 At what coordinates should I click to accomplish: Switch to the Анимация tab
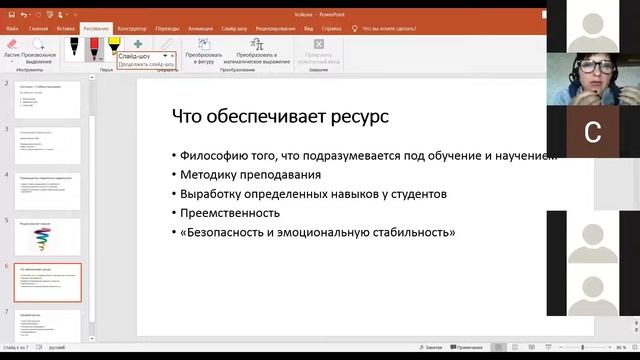(200, 29)
